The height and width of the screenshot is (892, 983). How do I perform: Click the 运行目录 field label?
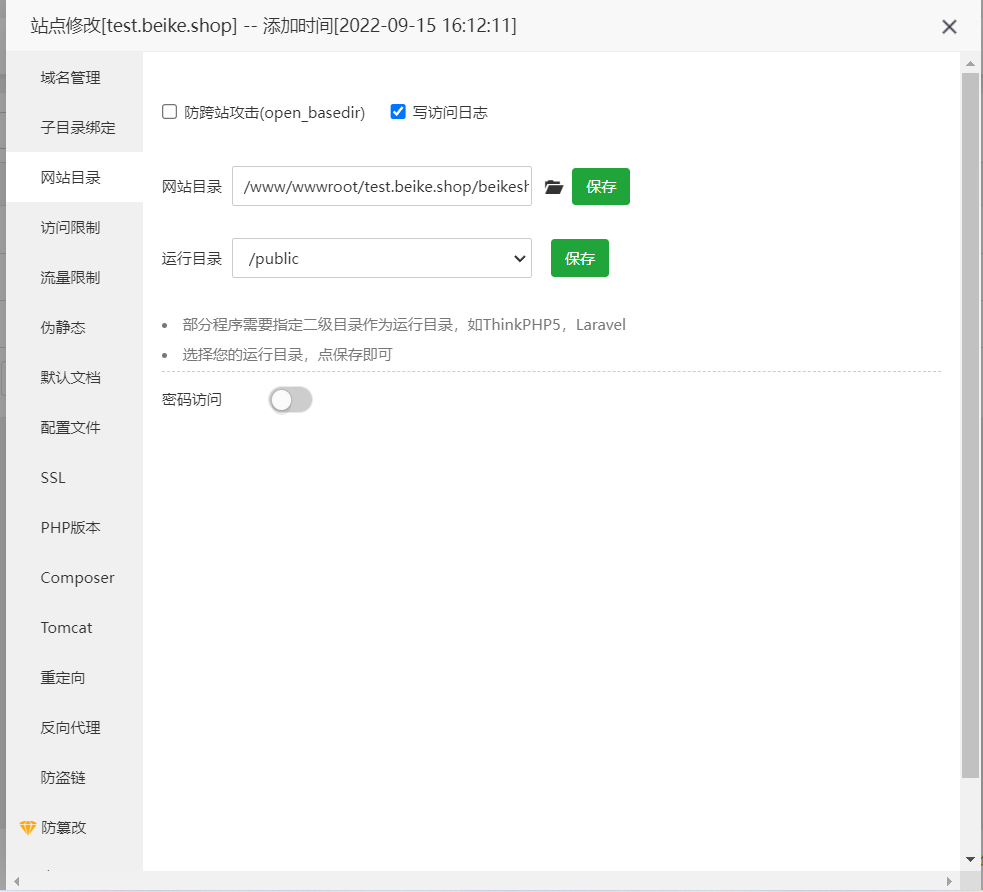pos(192,258)
